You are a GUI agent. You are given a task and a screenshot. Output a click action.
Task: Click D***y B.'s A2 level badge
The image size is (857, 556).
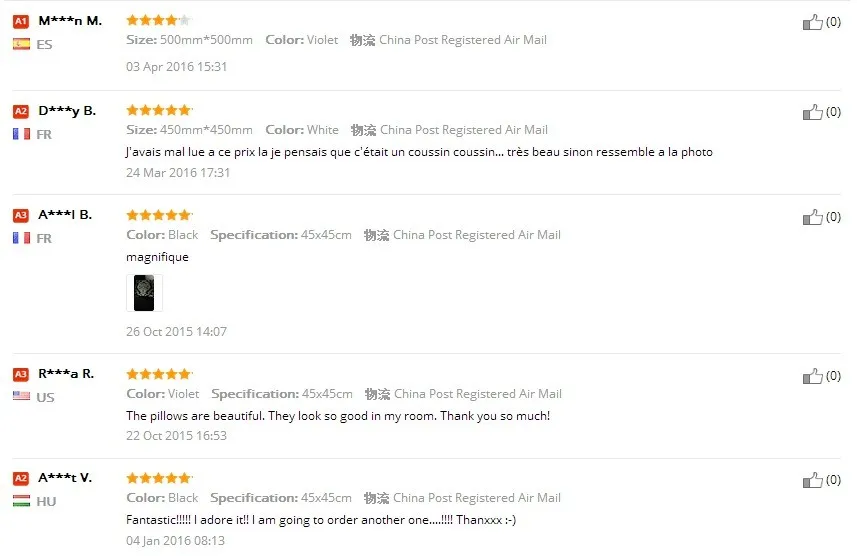point(21,112)
